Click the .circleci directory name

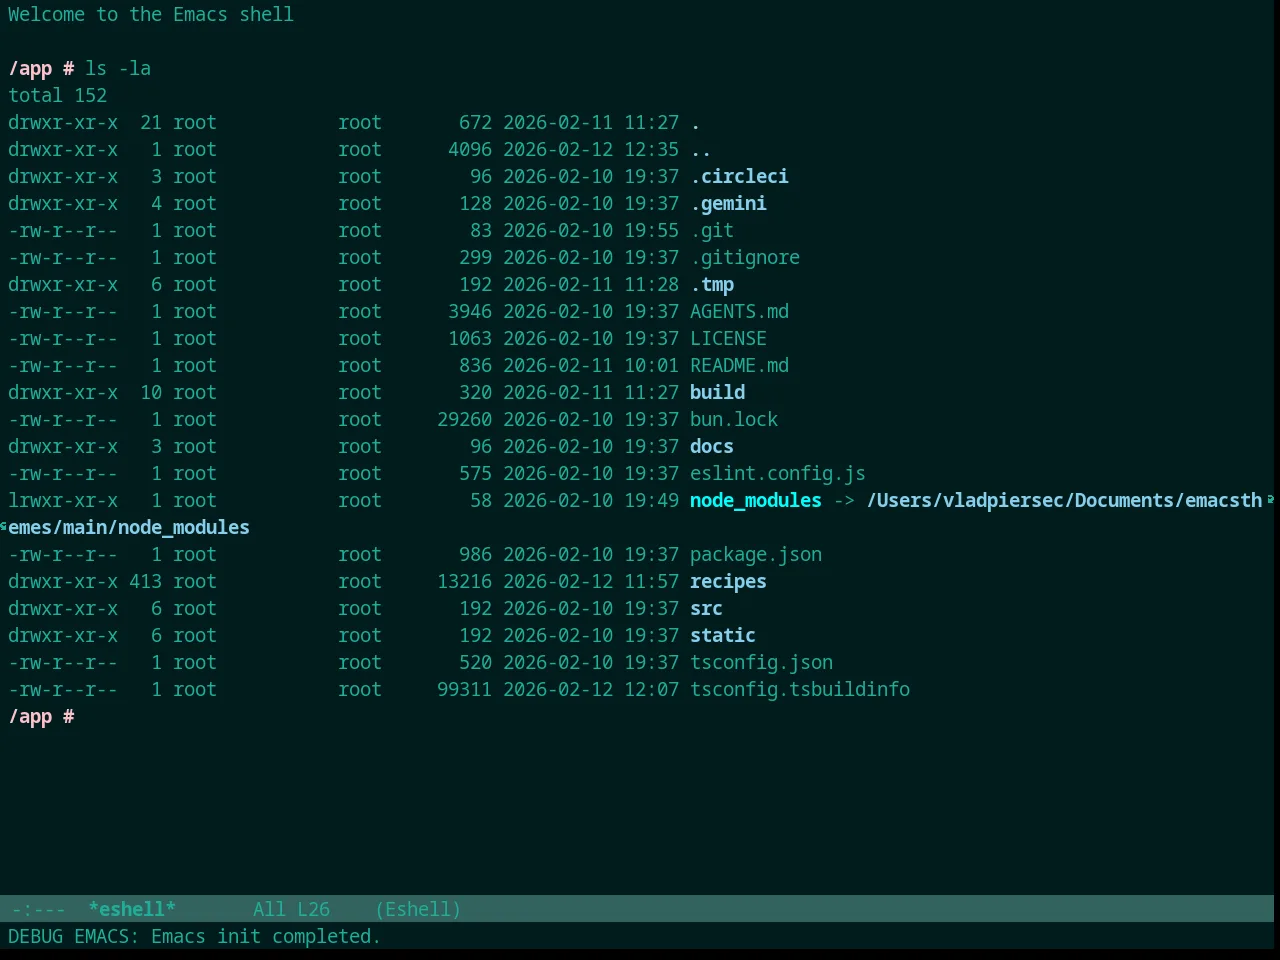(x=739, y=176)
